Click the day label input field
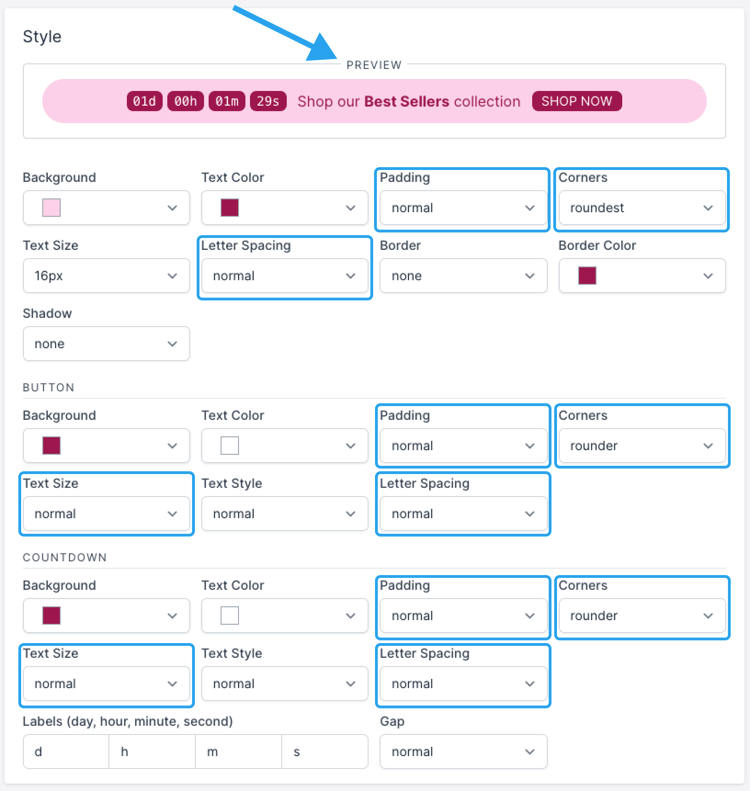 pos(66,752)
